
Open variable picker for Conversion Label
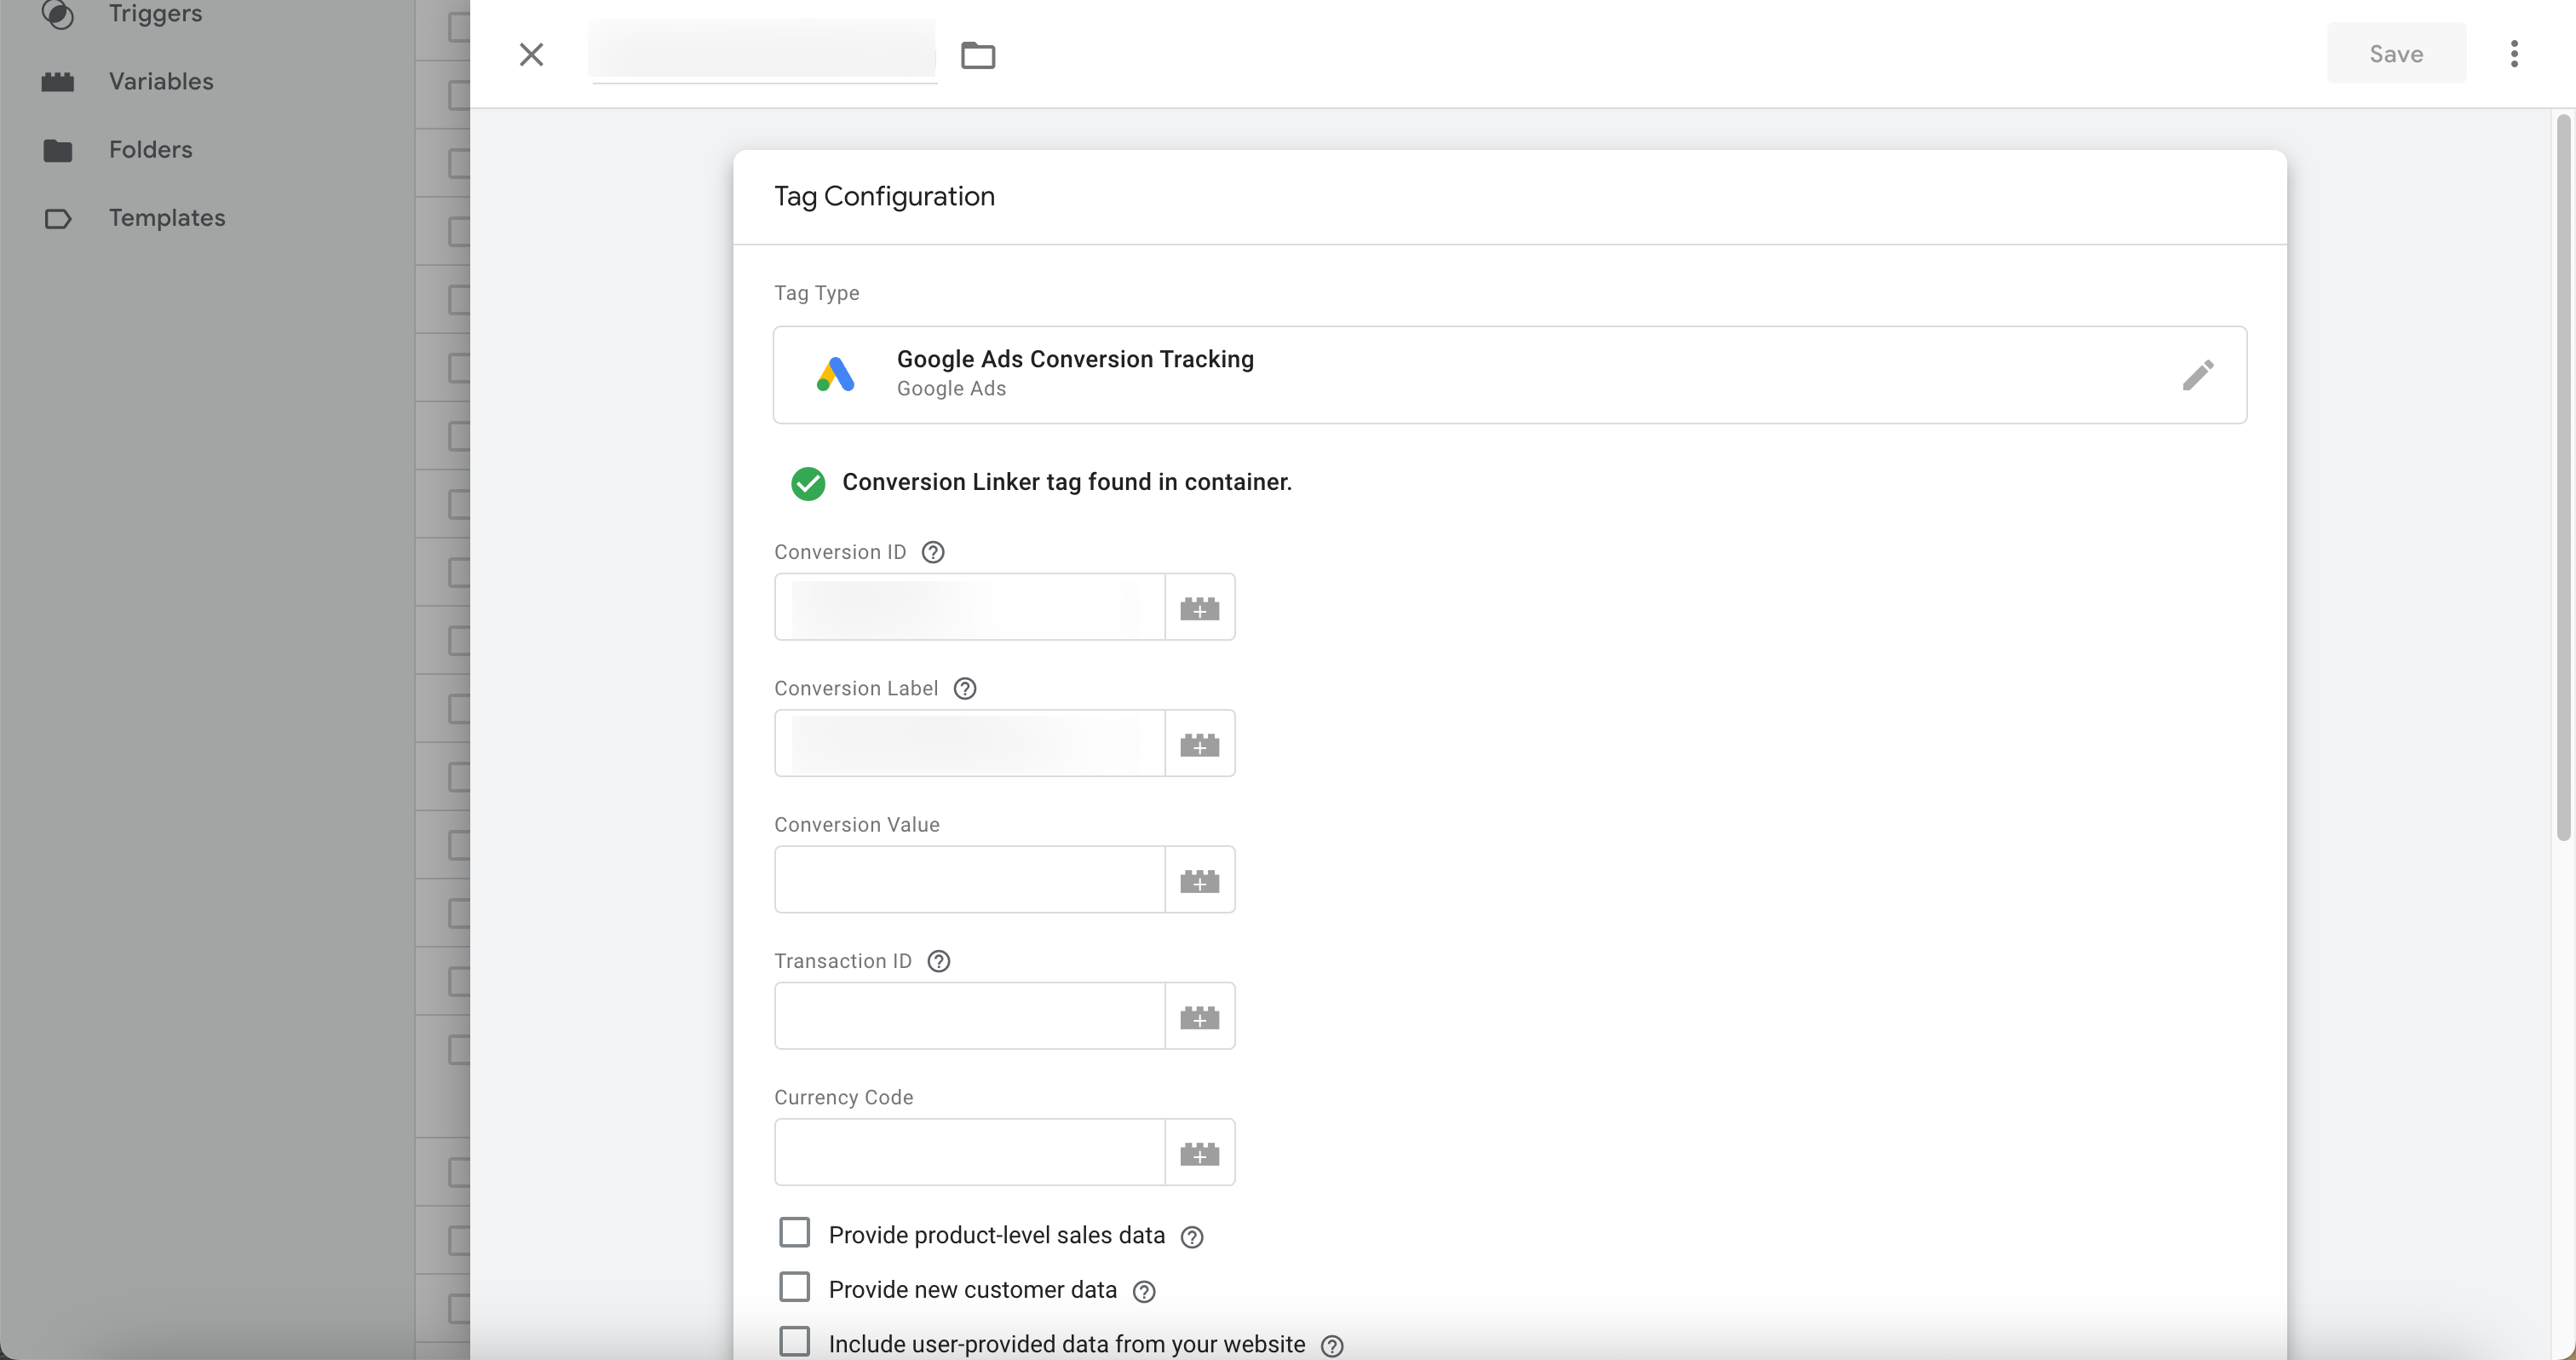tap(1199, 743)
